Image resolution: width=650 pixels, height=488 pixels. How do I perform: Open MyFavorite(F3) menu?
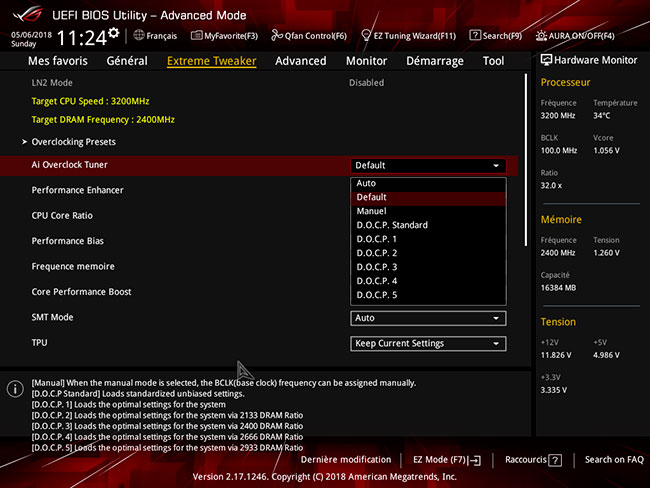(224, 36)
